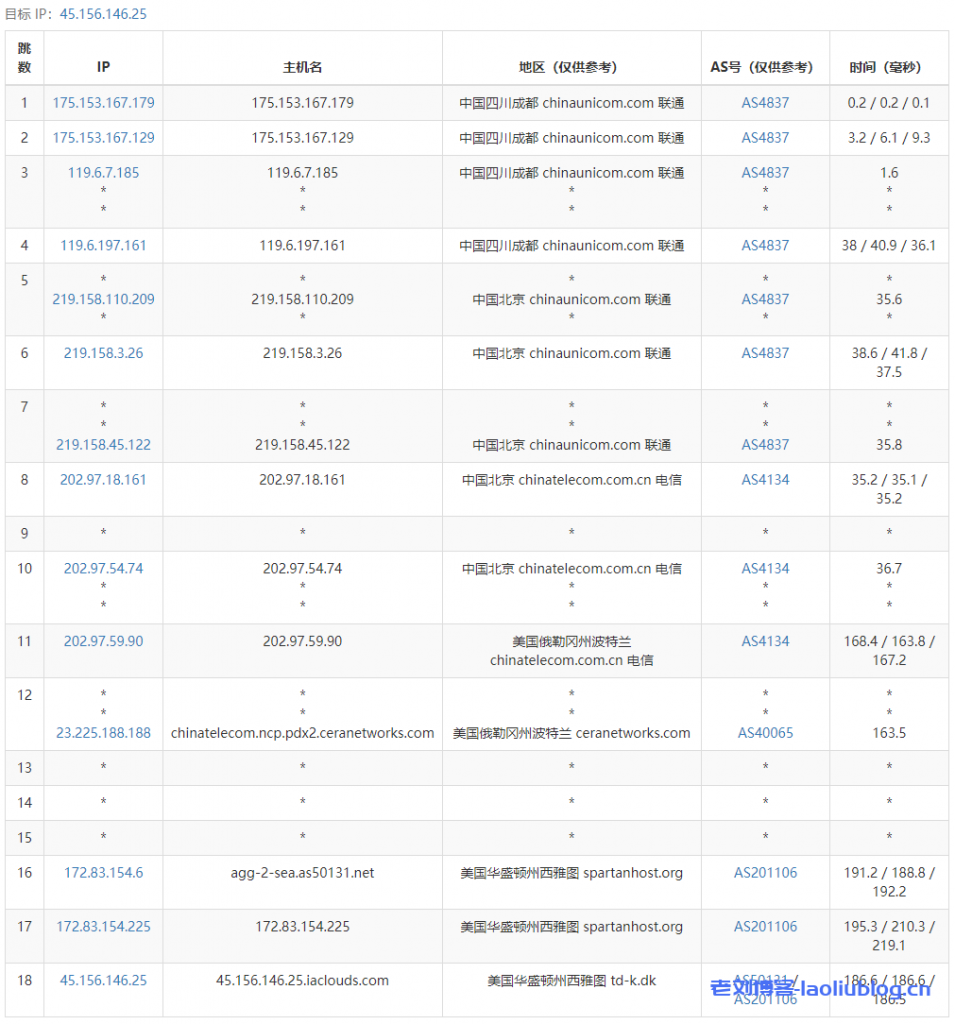Click IP link 175.153.167.179 in hop 1
This screenshot has width=955, height=1024.
103,103
